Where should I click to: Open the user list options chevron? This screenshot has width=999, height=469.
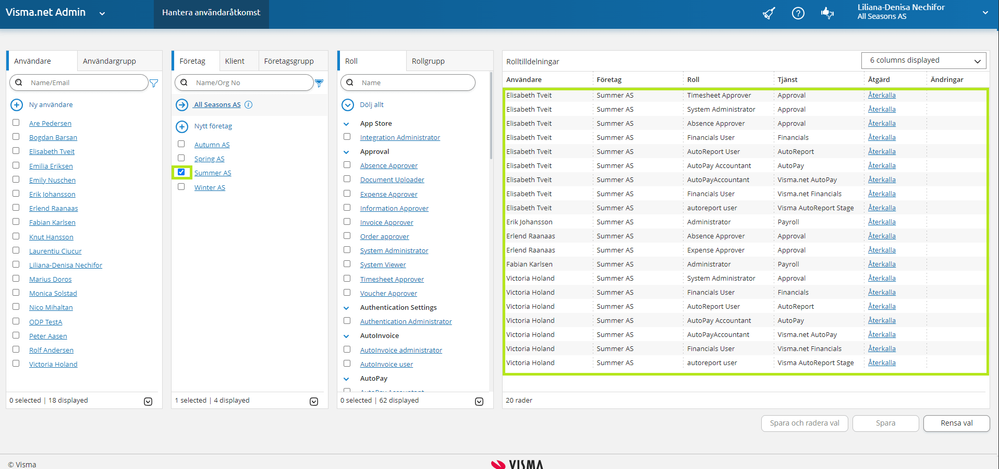point(148,401)
